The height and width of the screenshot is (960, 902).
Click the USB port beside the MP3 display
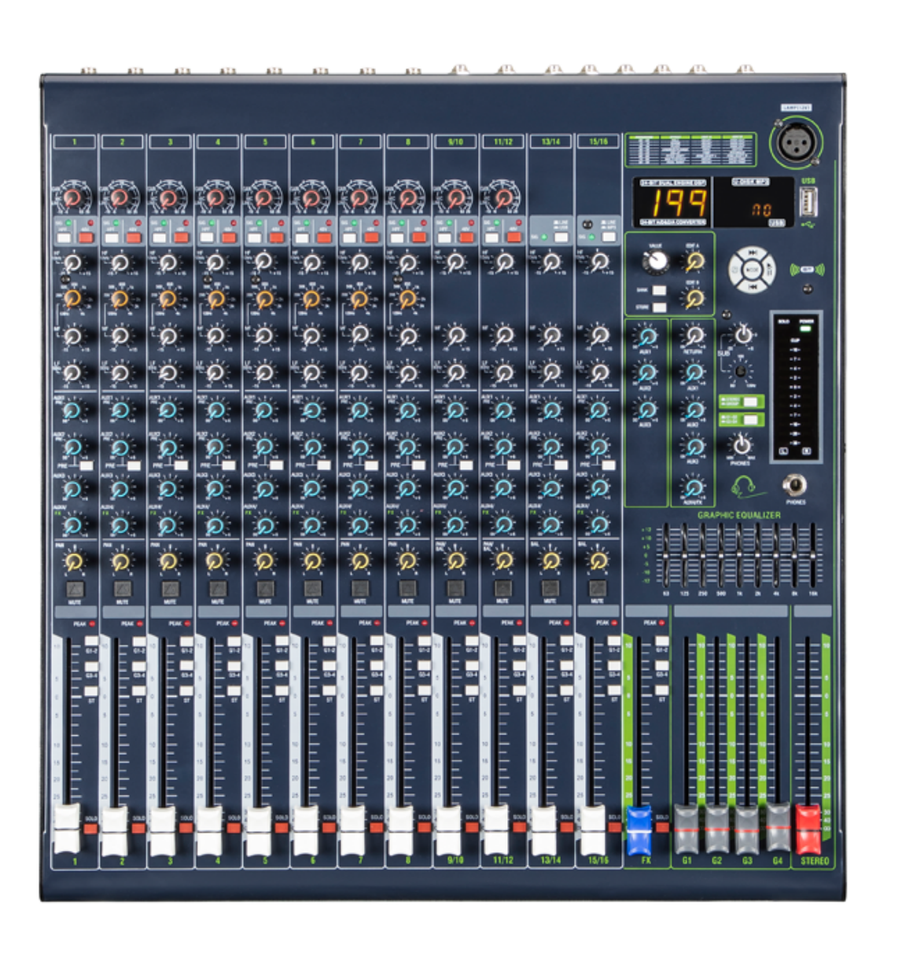point(808,202)
